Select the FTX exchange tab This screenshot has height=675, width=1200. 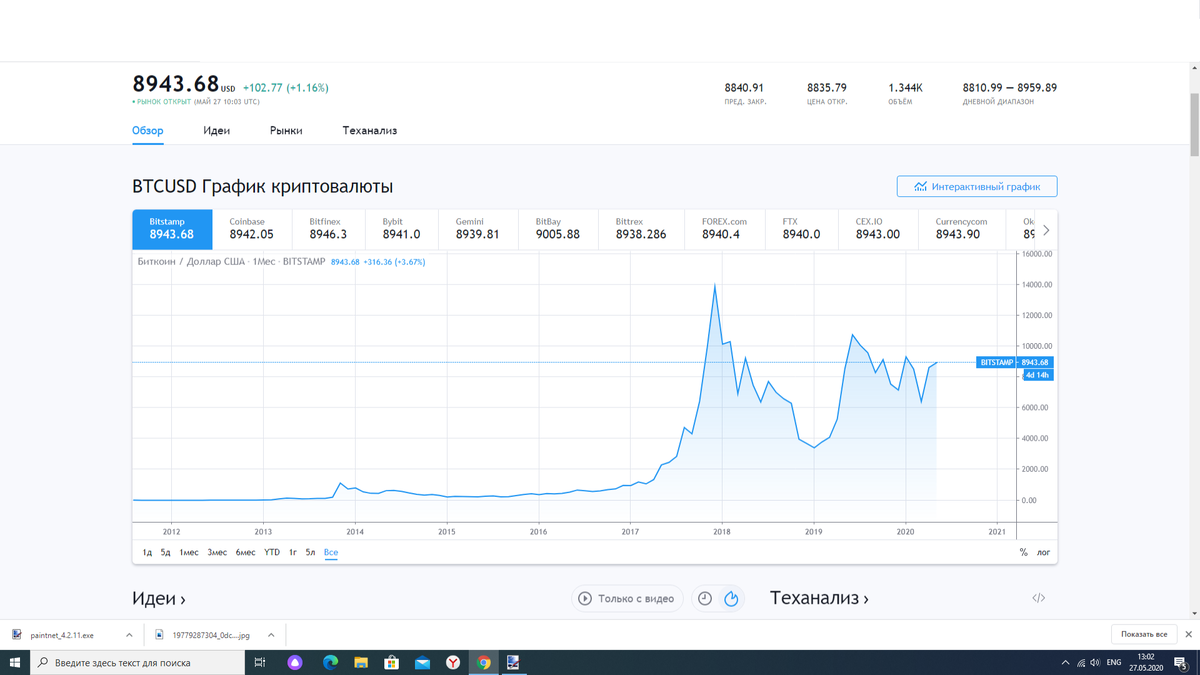pos(801,229)
